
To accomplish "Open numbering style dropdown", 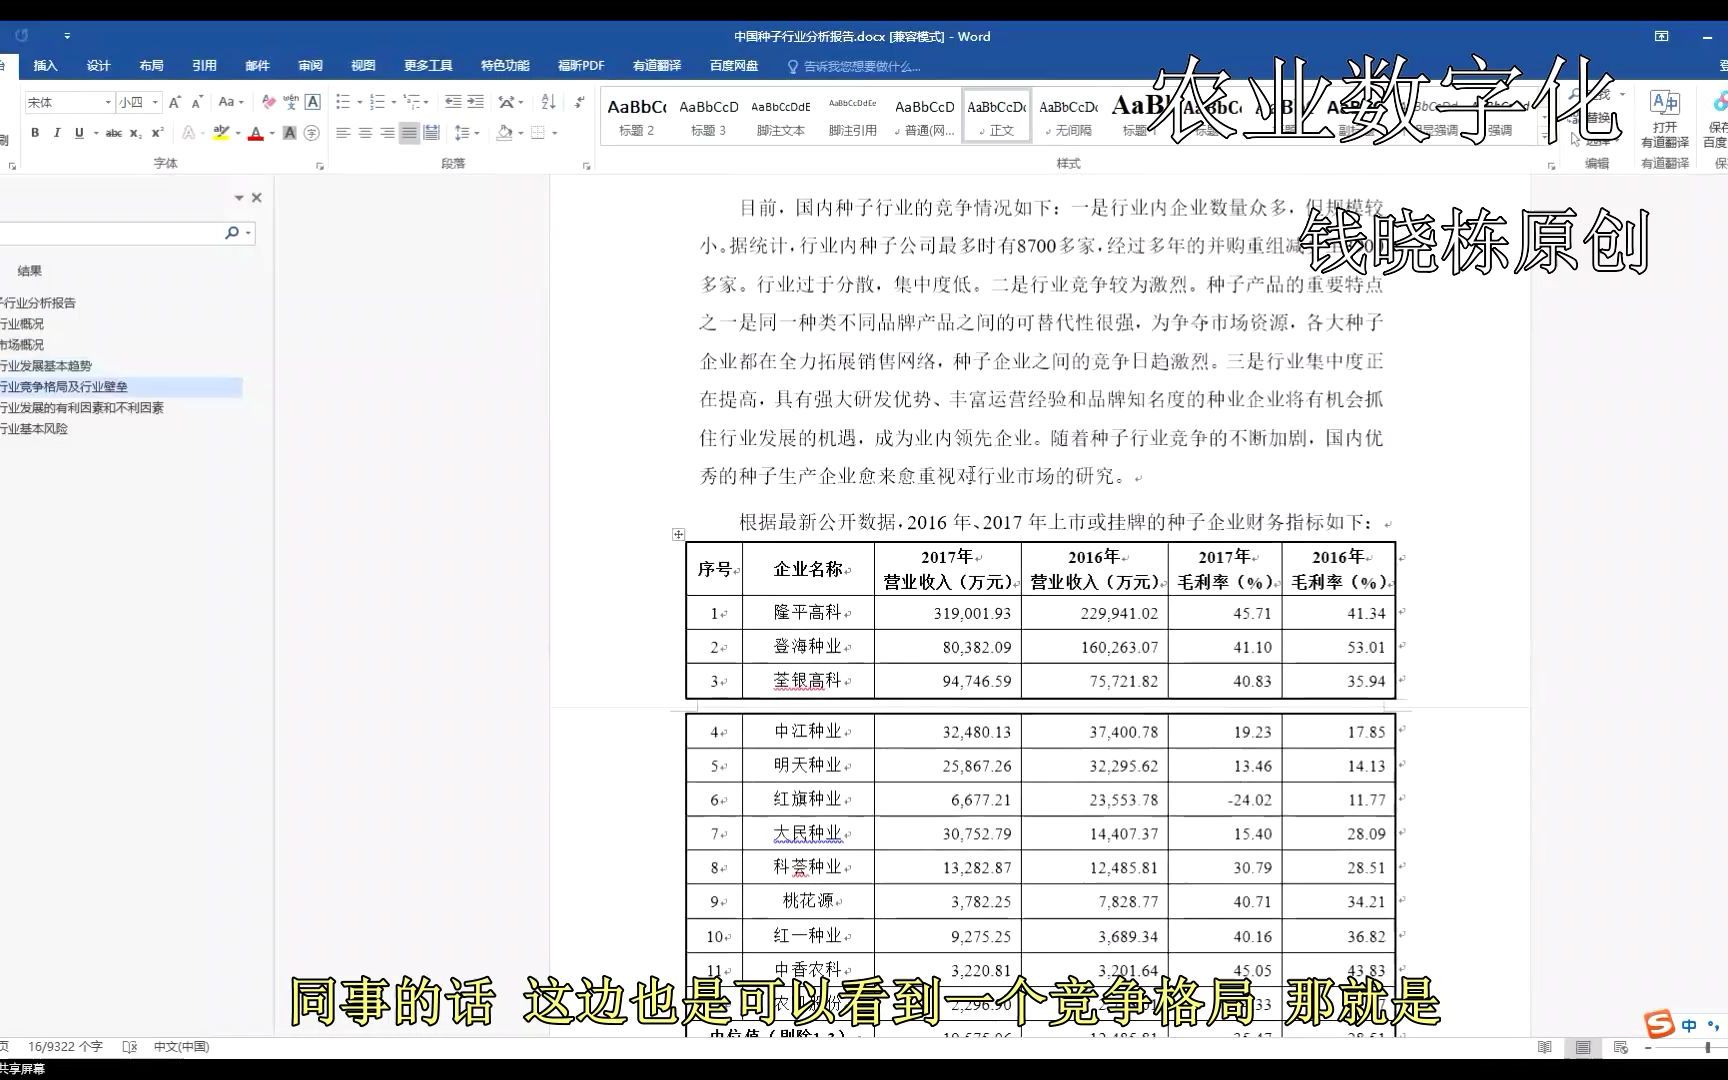I will click(393, 102).
